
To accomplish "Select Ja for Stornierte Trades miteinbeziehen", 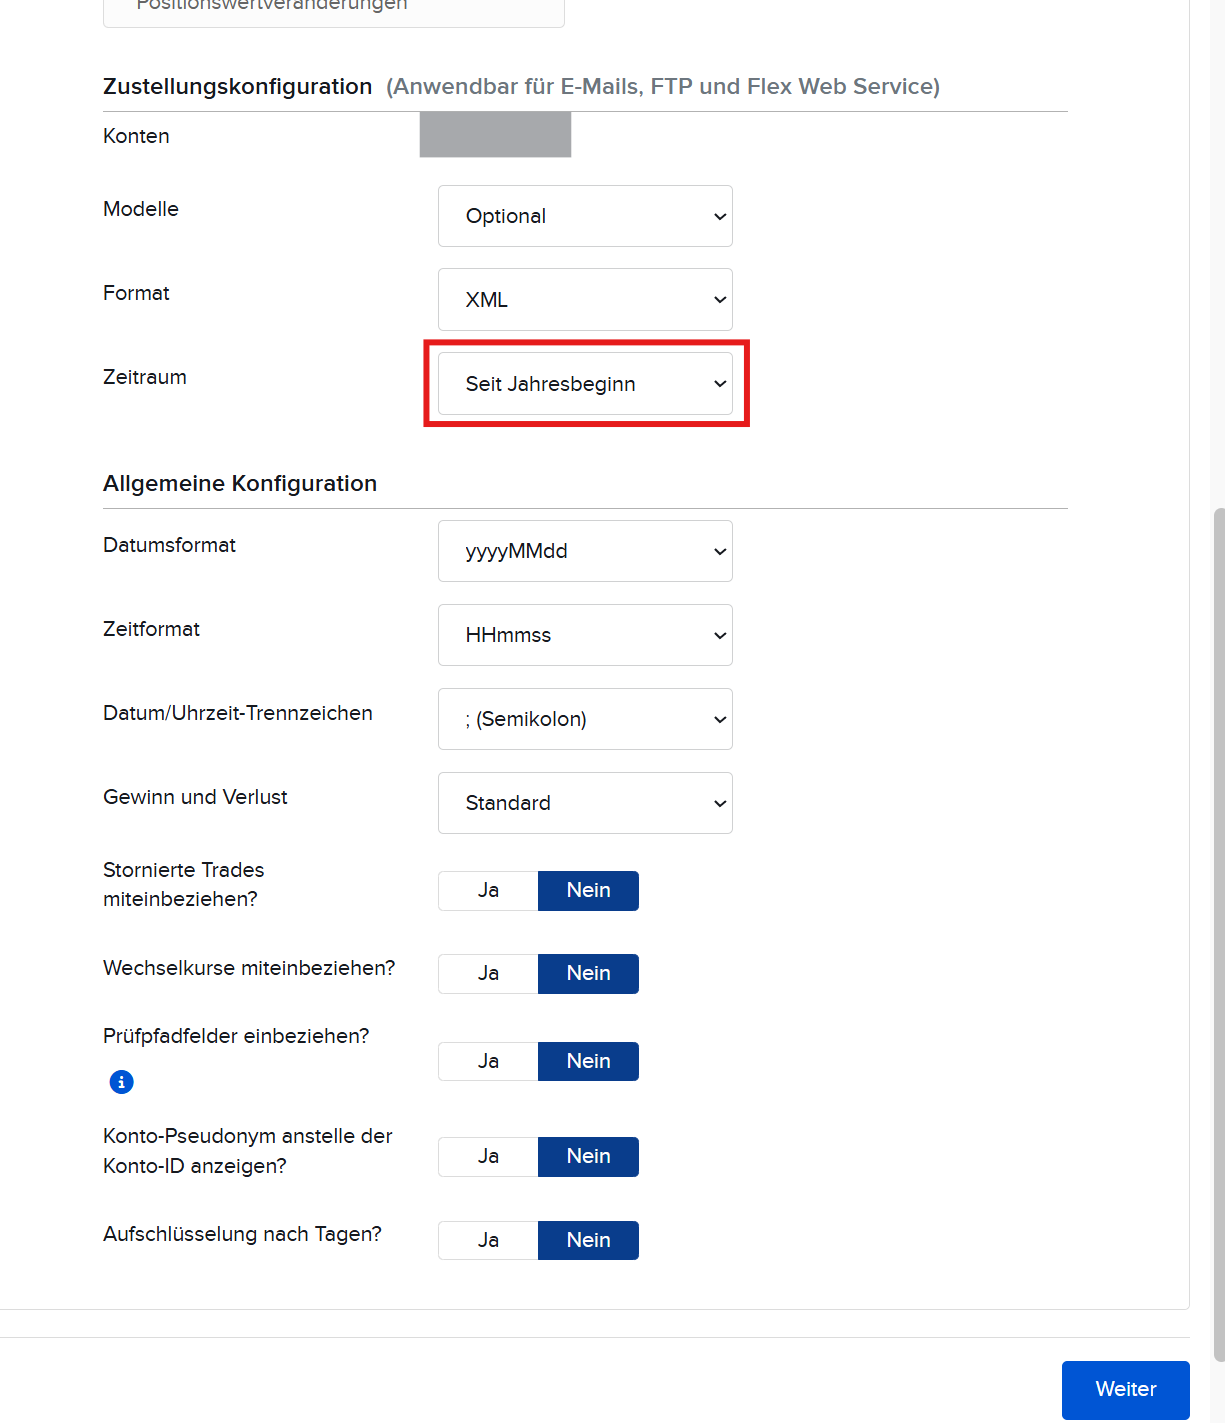I will pos(488,890).
